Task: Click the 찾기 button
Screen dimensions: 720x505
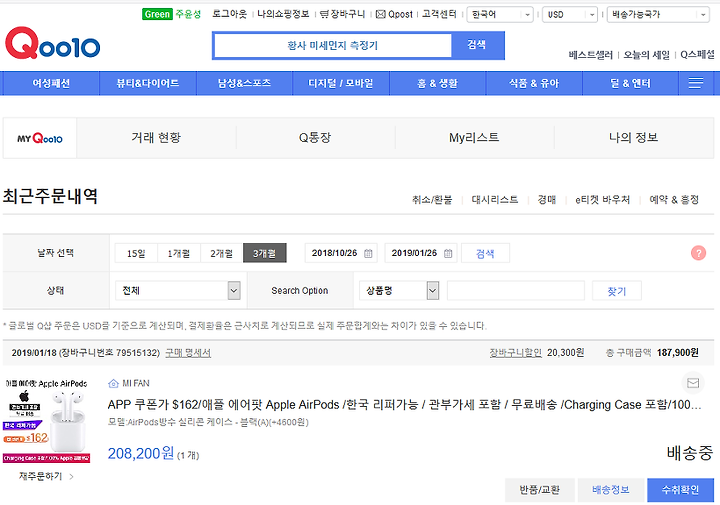Action: [x=617, y=291]
